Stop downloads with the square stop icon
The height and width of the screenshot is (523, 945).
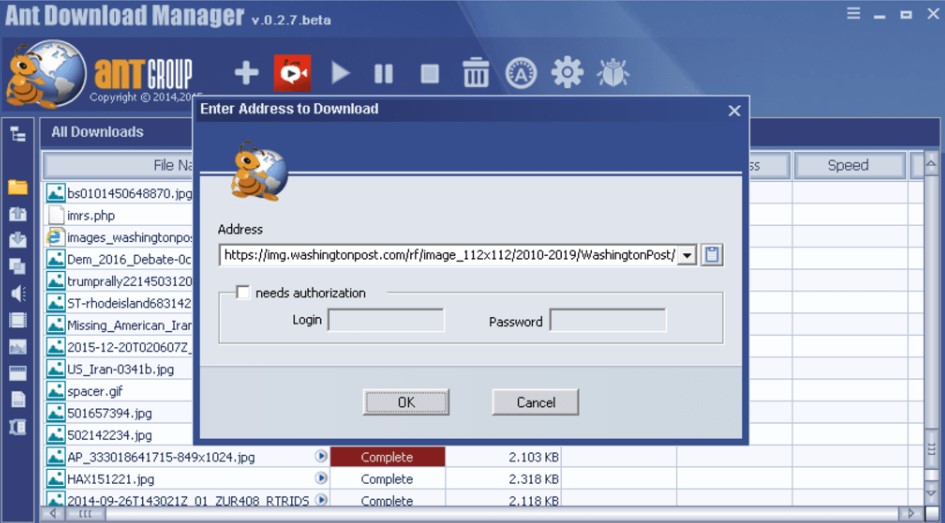coord(429,74)
